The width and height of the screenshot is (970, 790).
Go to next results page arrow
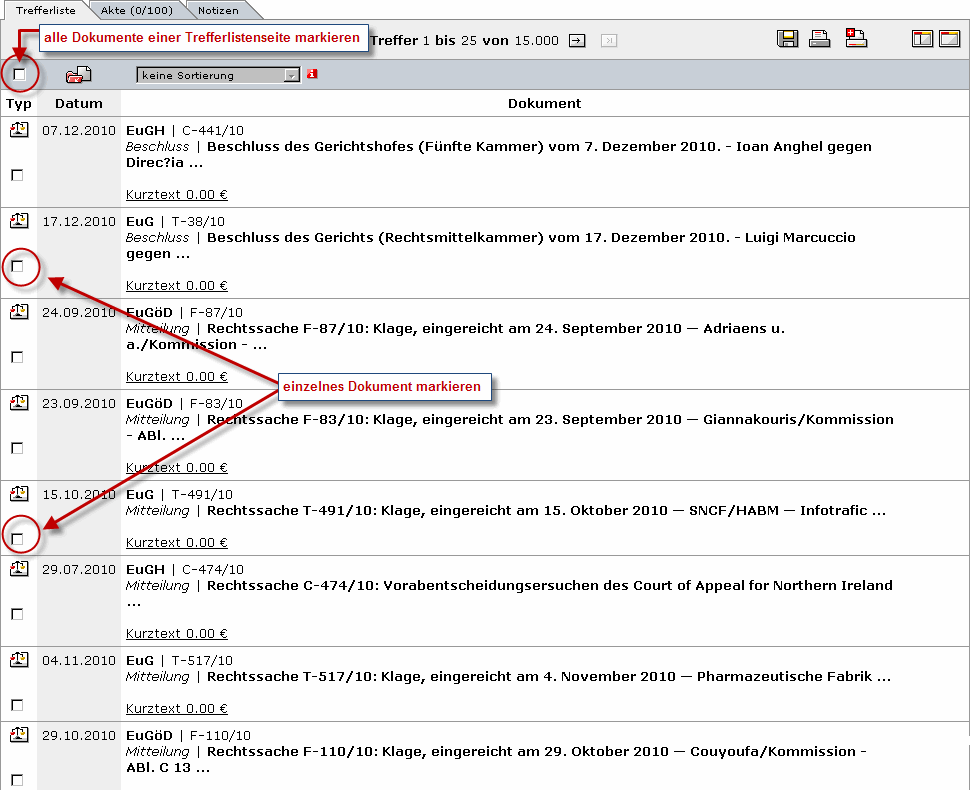577,40
